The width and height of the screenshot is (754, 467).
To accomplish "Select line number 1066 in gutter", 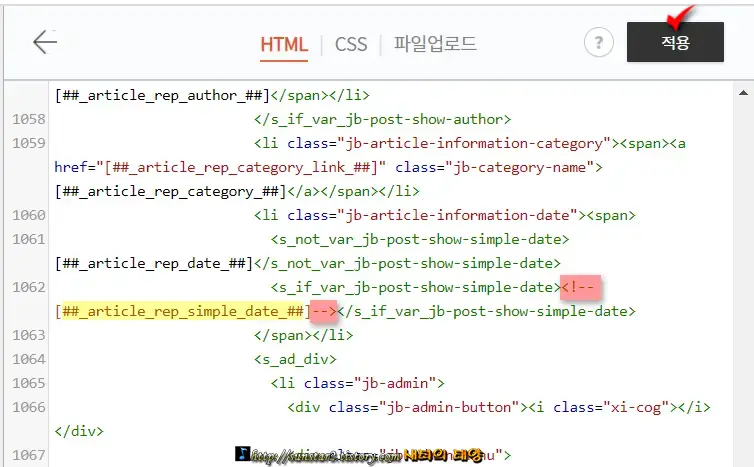I will point(29,407).
